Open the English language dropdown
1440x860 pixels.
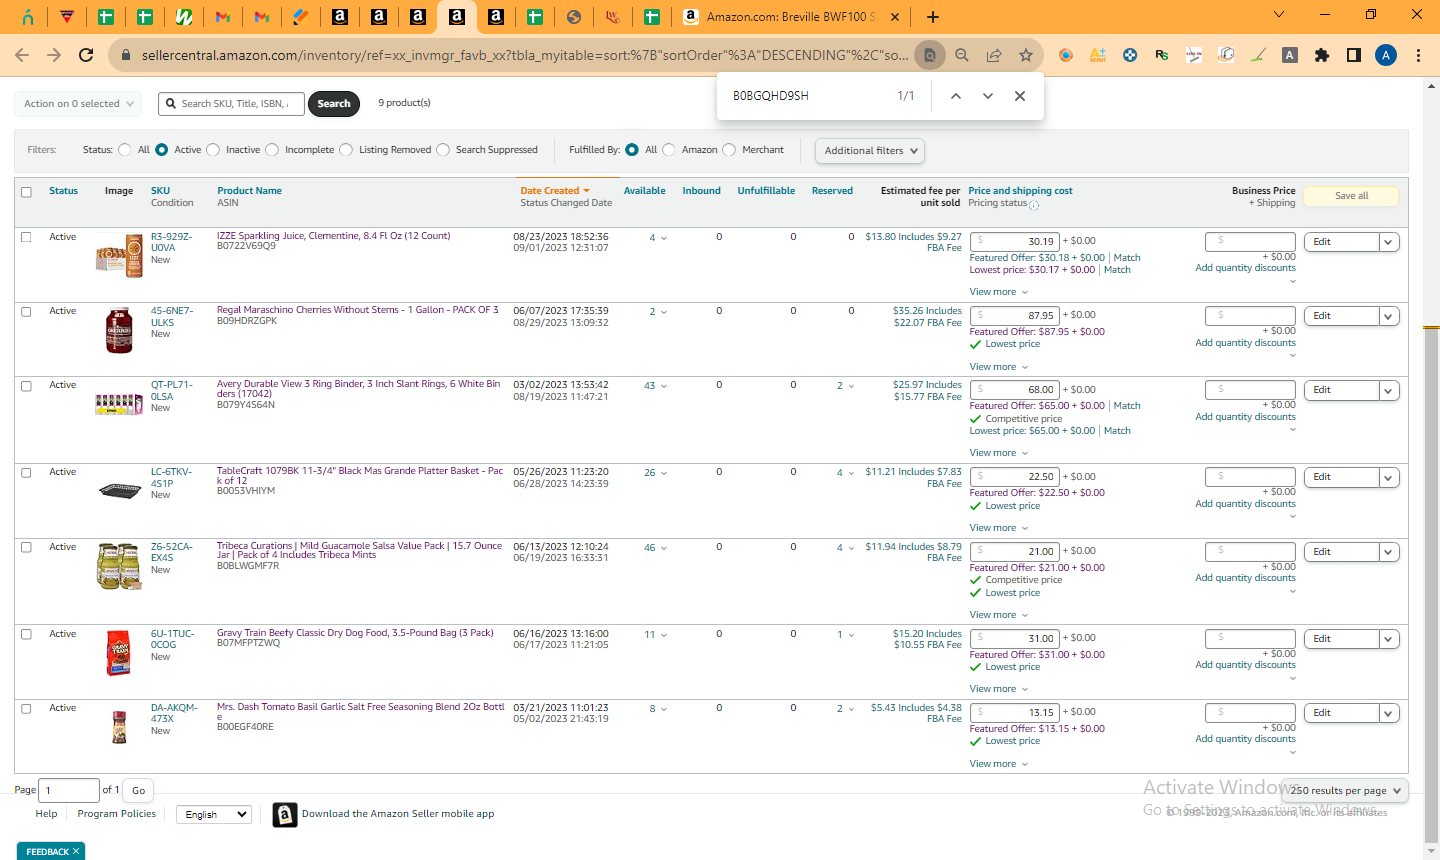pyautogui.click(x=214, y=815)
